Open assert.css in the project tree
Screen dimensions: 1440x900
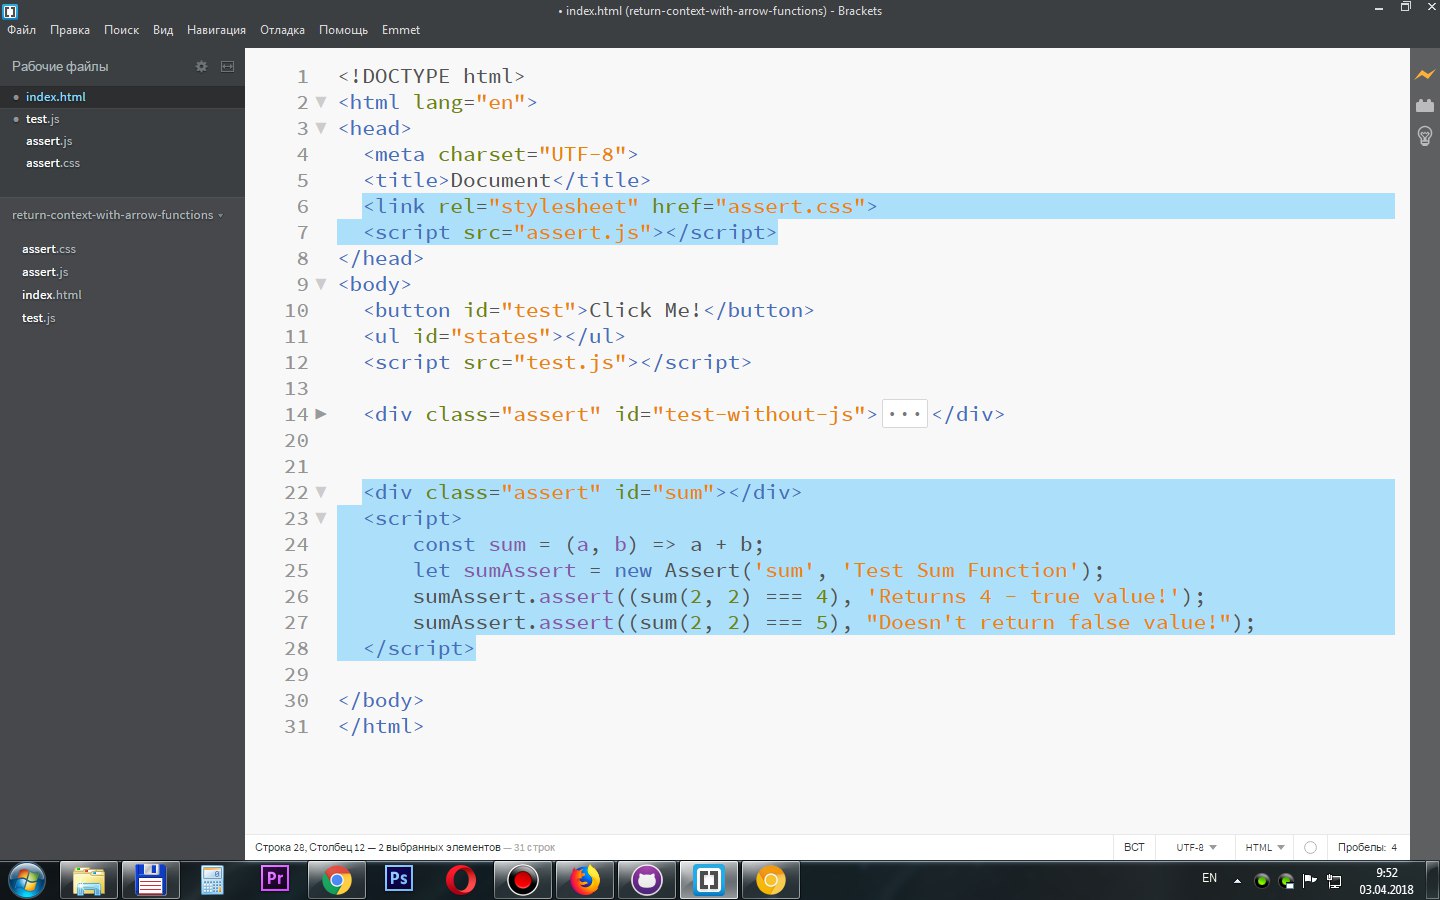point(49,249)
